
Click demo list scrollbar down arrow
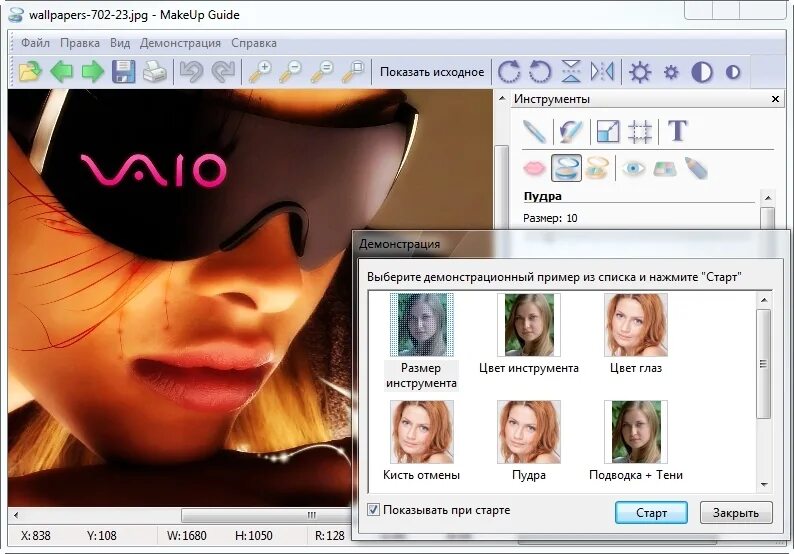[x=764, y=485]
